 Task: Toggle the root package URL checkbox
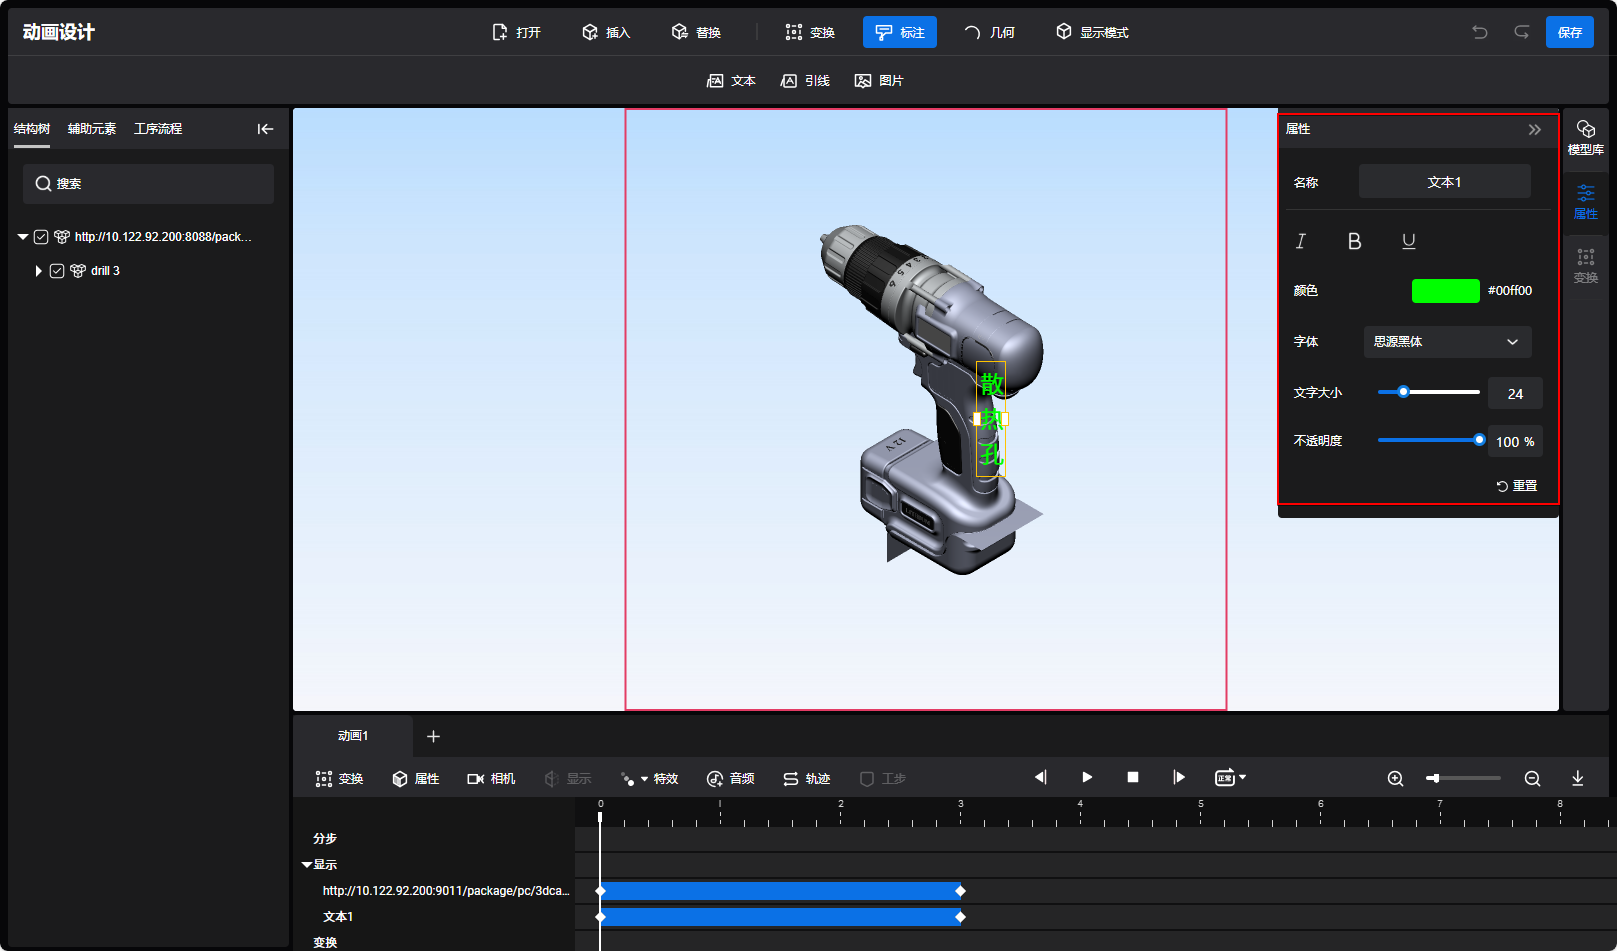41,237
